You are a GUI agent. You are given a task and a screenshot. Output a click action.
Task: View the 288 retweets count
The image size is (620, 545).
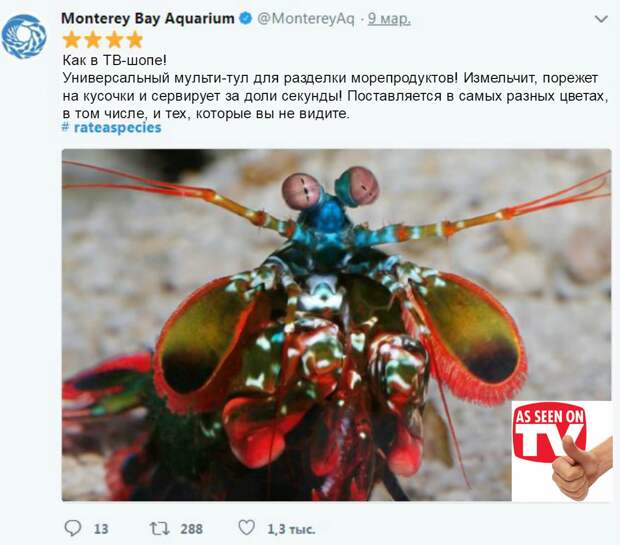(x=191, y=529)
